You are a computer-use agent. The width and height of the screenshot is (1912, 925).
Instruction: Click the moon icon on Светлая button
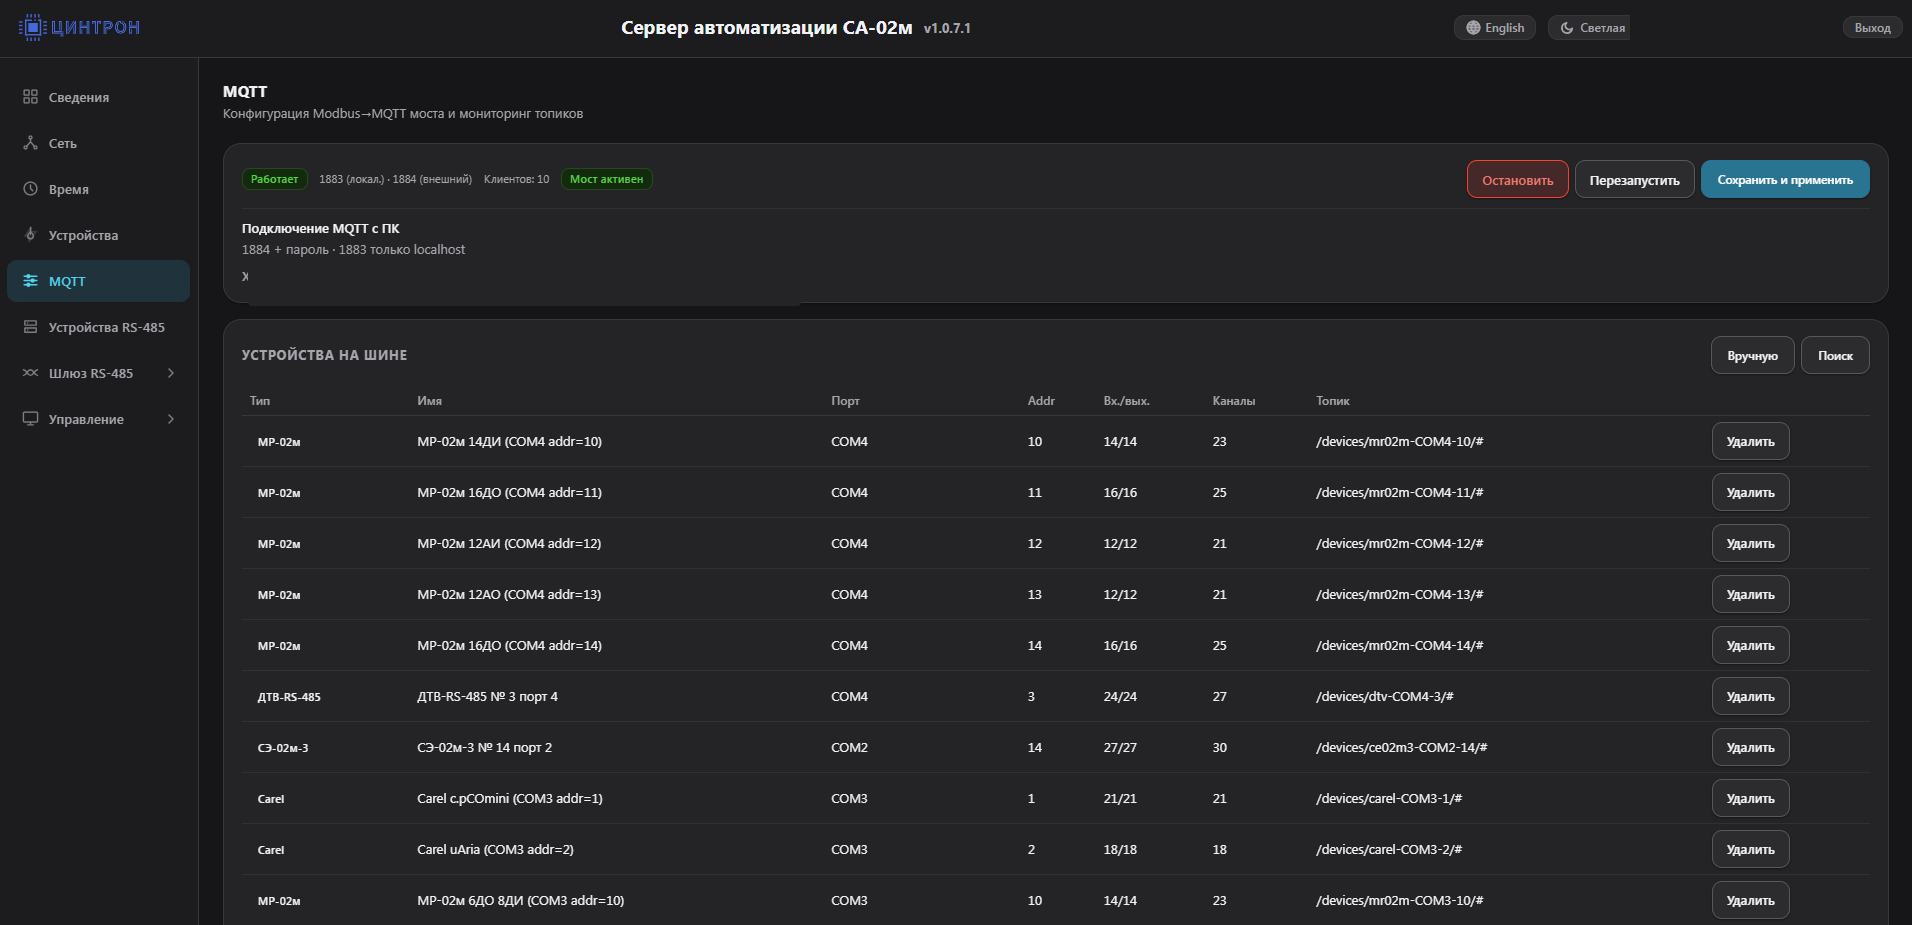[1567, 28]
